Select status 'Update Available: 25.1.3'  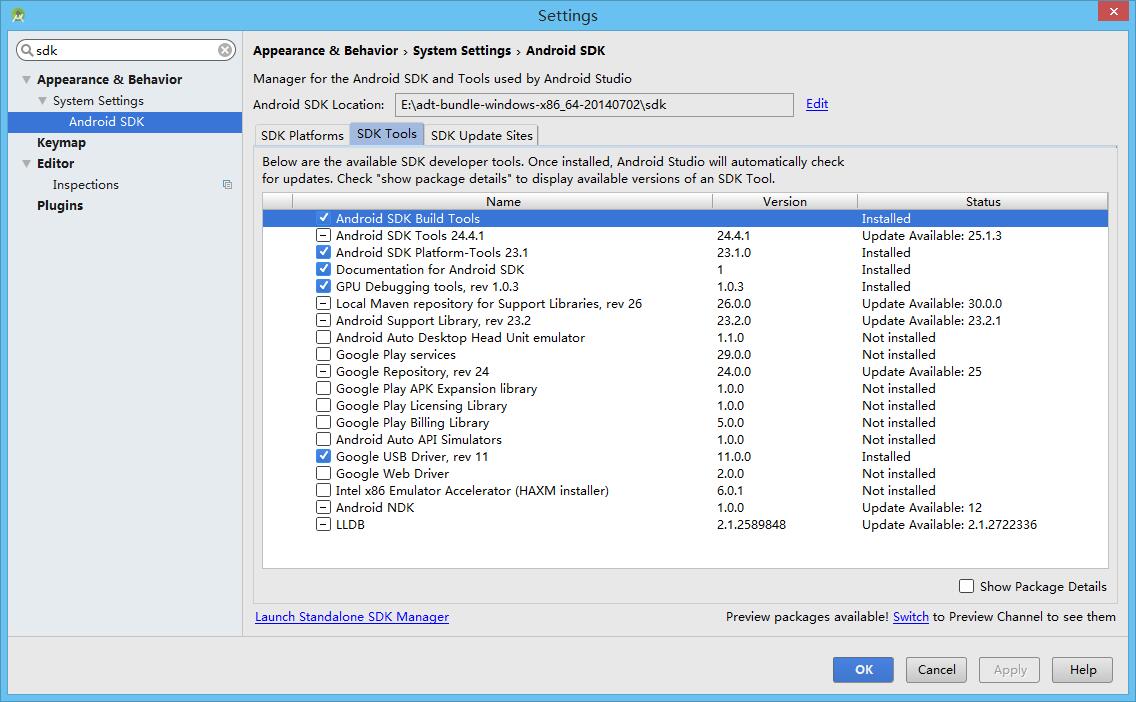932,235
